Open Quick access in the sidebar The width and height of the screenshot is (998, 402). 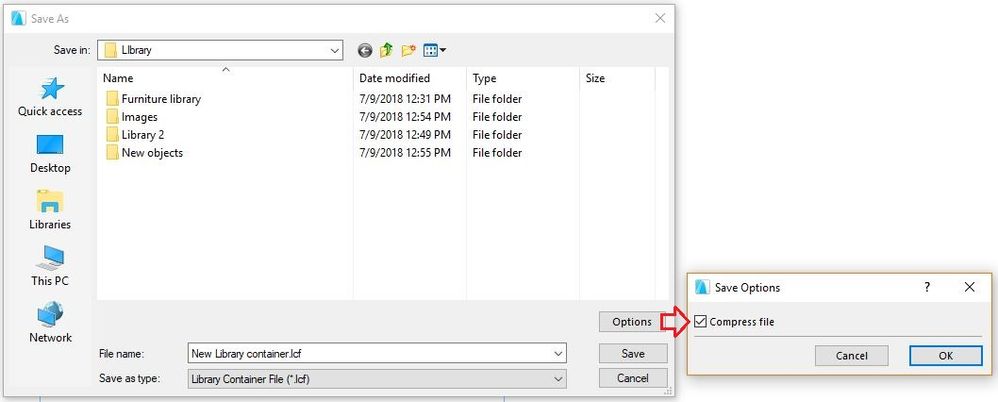(50, 97)
